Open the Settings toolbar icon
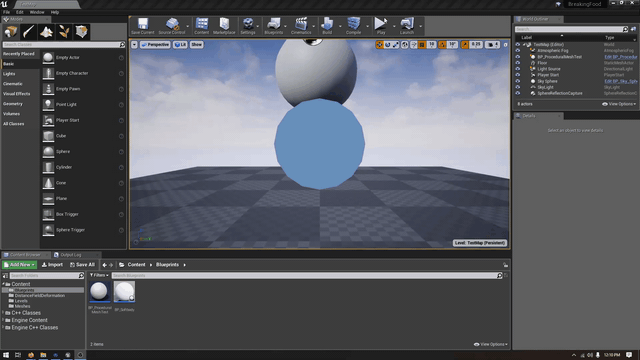 click(248, 26)
